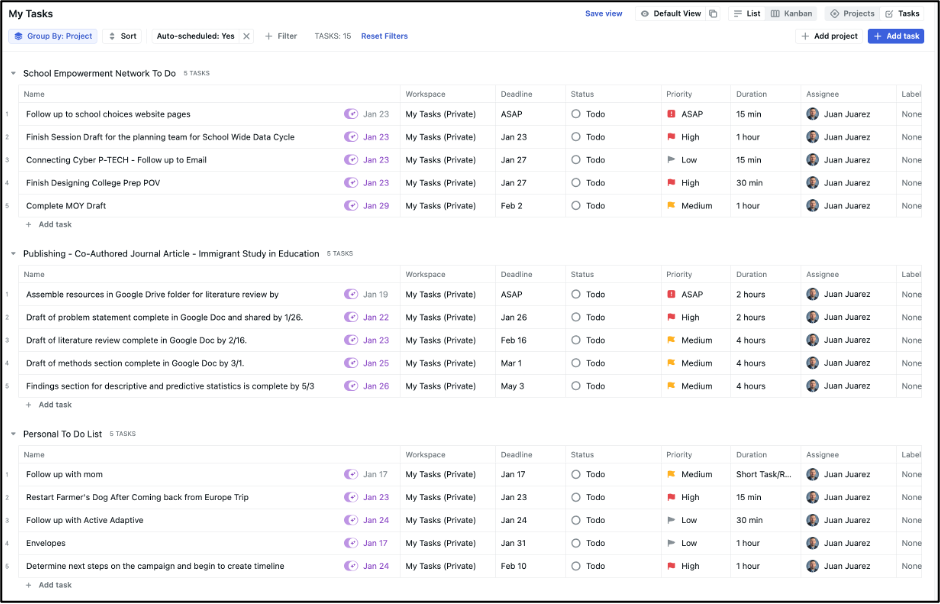Click the blue Add task button
Viewport: 940px width, 604px height.
[x=895, y=36]
